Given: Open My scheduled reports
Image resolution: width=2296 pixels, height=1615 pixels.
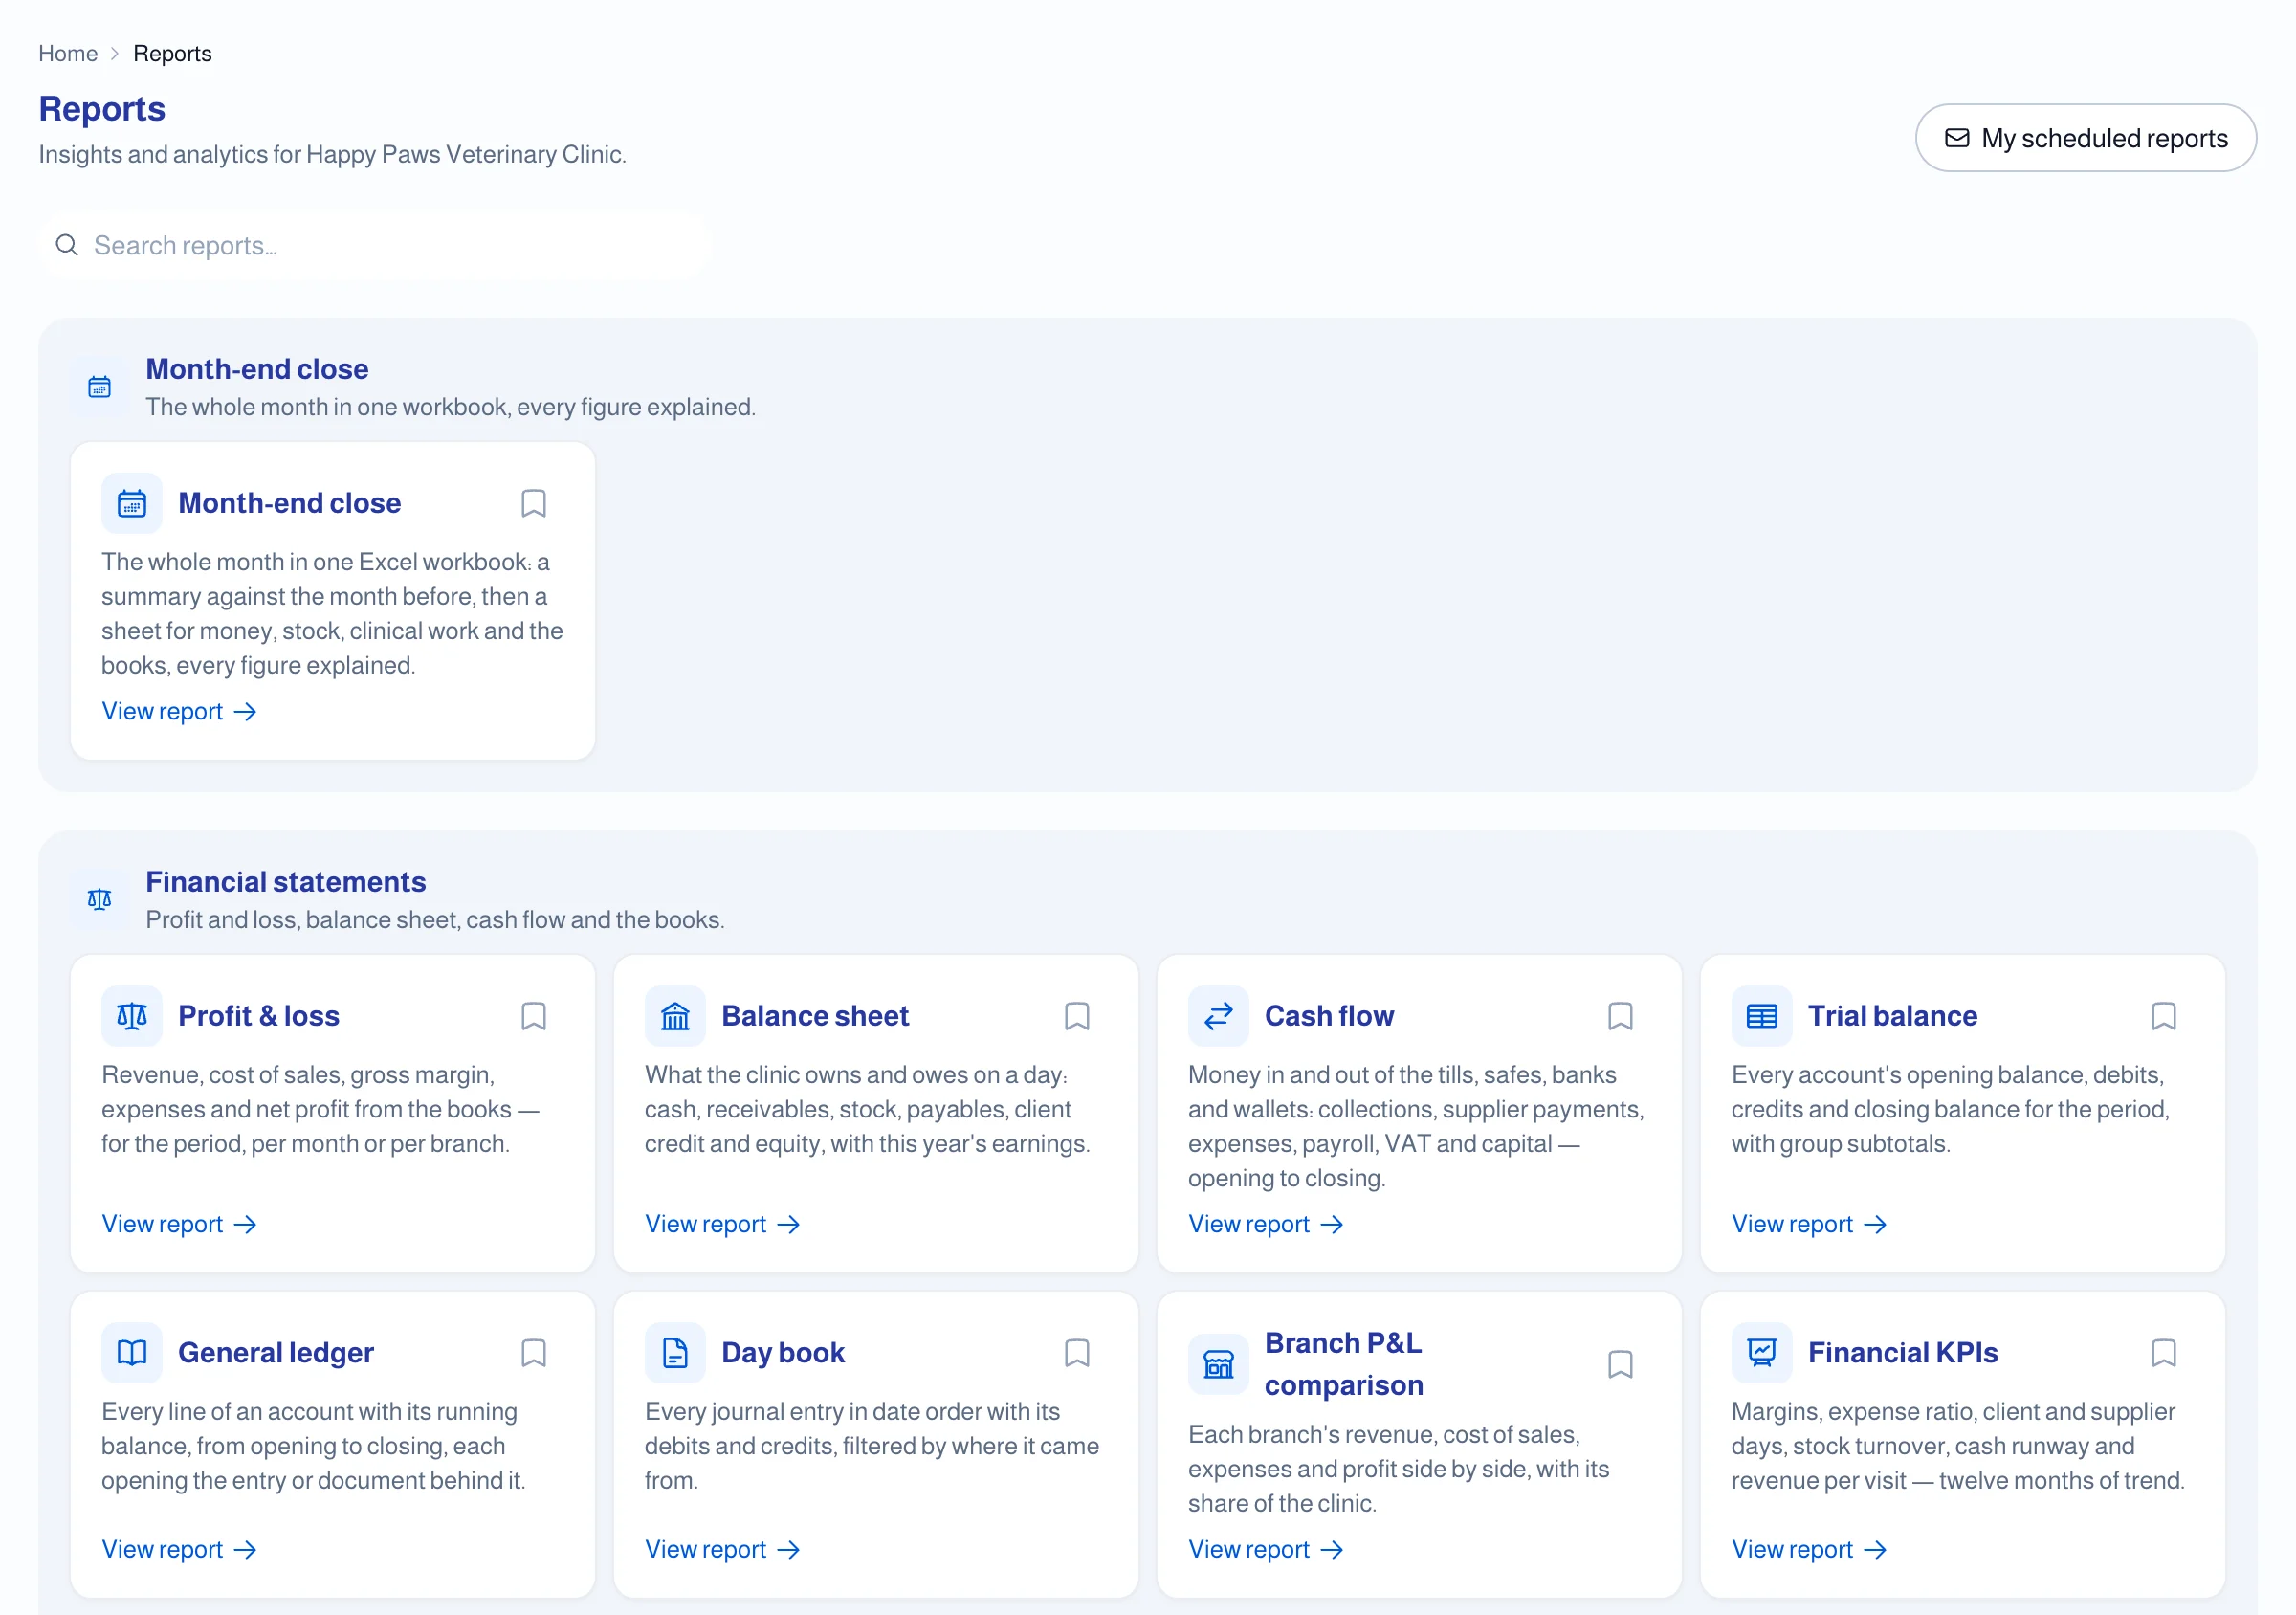Looking at the screenshot, I should (x=2085, y=138).
